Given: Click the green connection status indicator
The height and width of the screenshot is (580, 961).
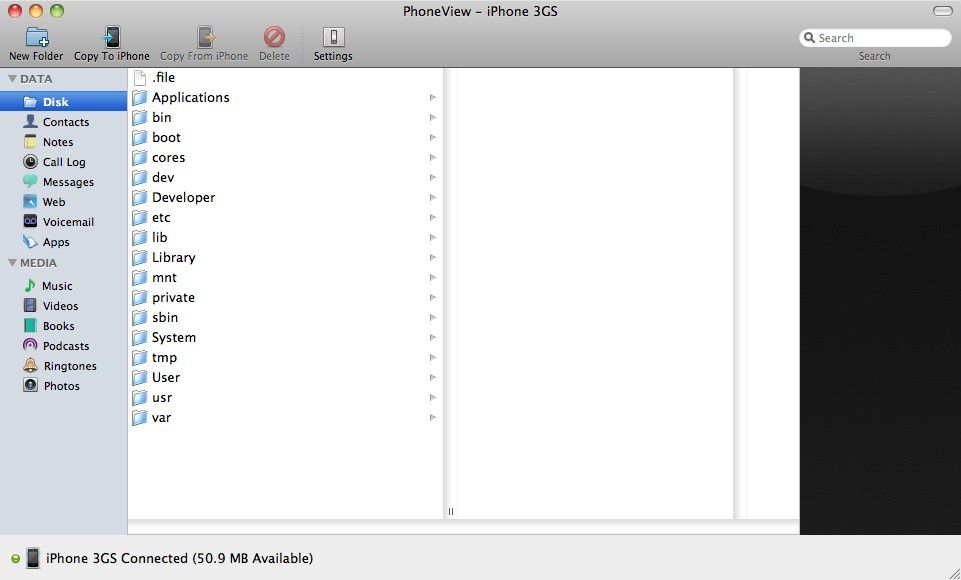Looking at the screenshot, I should pyautogui.click(x=15, y=559).
